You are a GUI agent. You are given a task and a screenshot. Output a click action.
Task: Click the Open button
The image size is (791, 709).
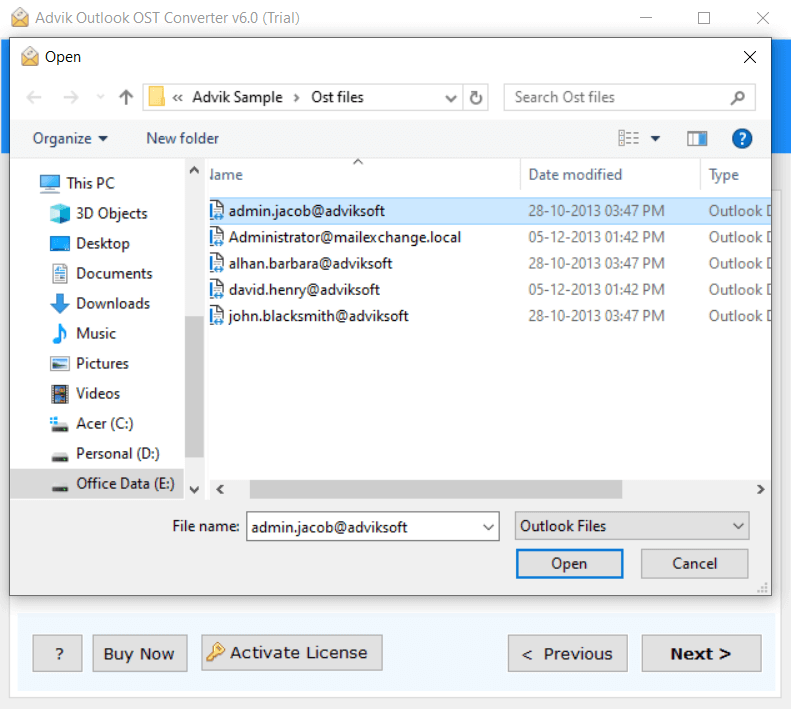pyautogui.click(x=569, y=564)
